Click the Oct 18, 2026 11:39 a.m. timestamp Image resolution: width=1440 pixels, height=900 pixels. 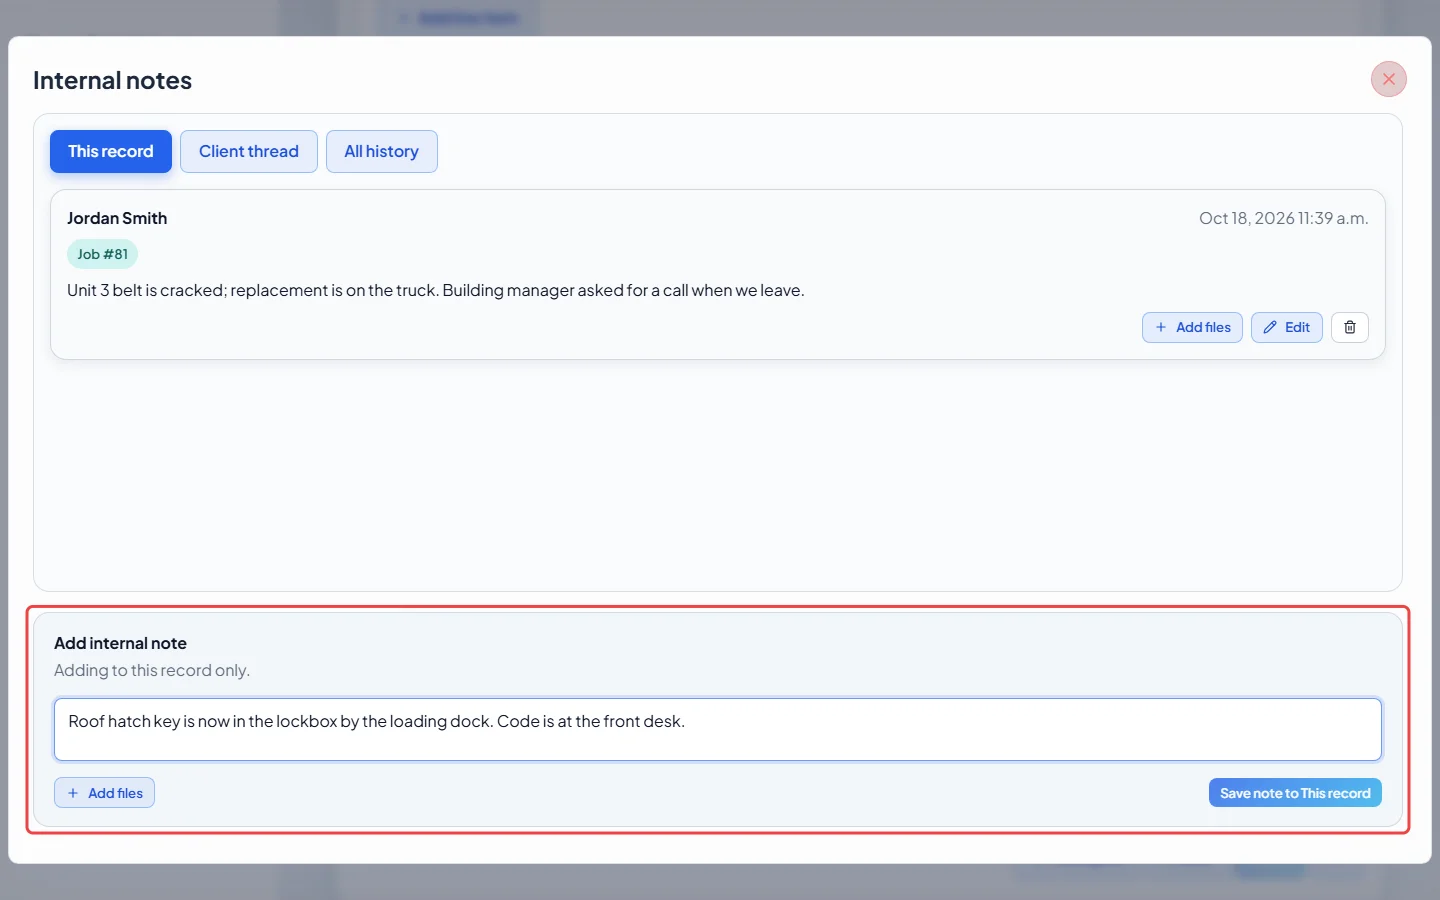[x=1283, y=218]
